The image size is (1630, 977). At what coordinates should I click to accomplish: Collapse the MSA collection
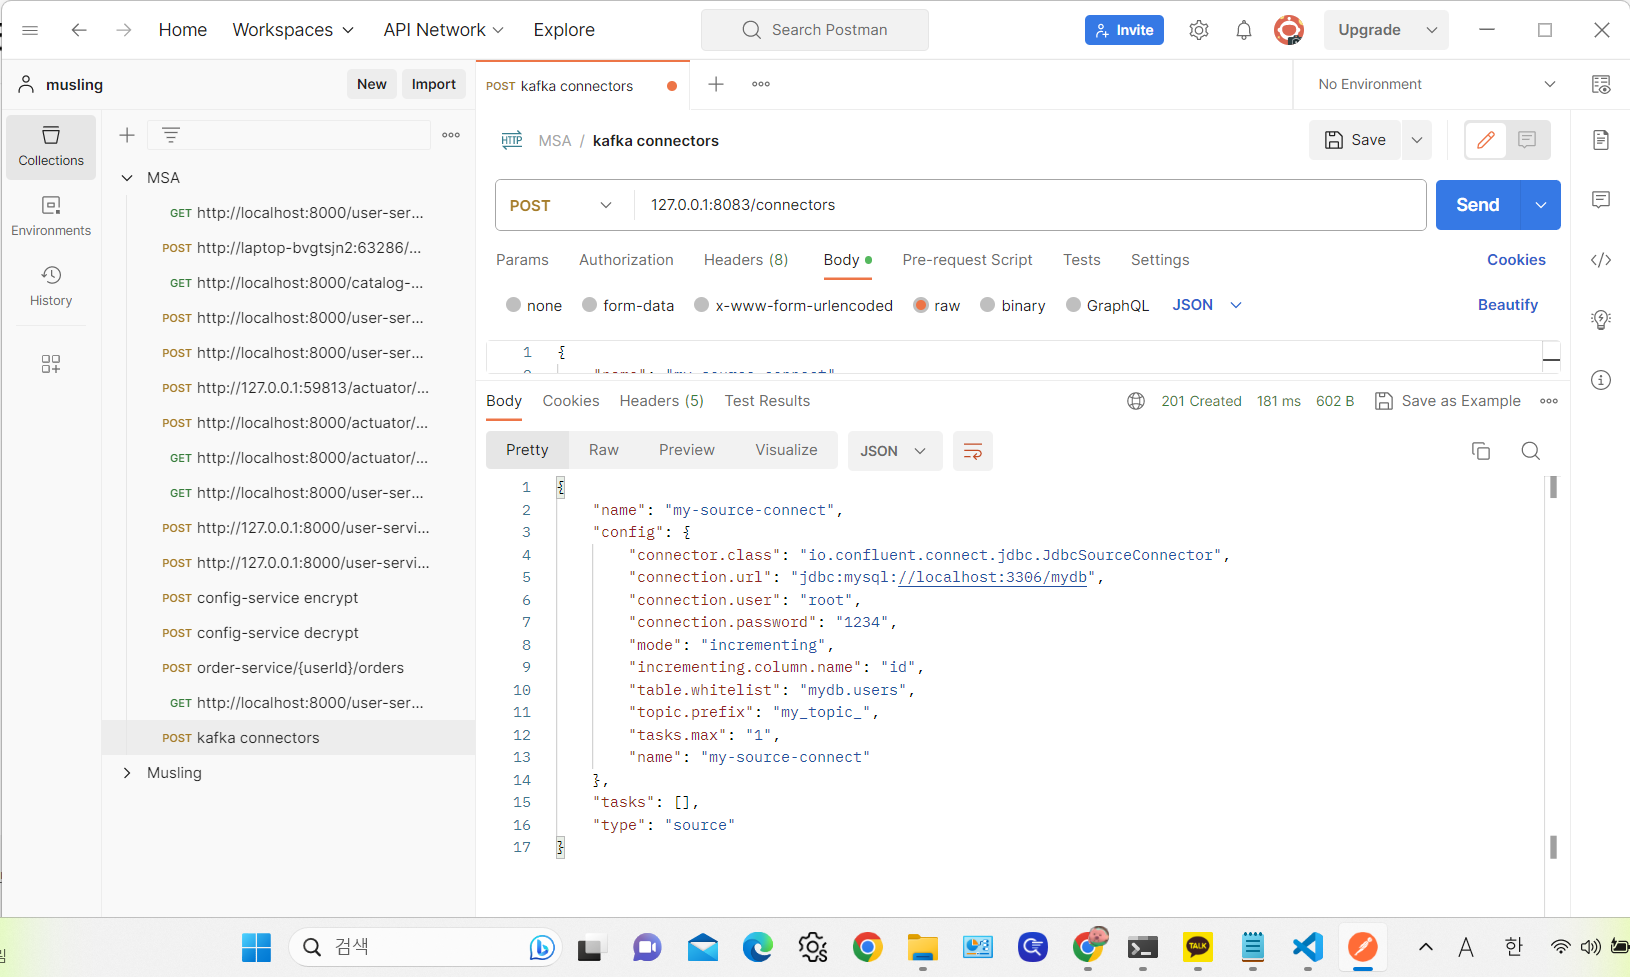tap(127, 178)
